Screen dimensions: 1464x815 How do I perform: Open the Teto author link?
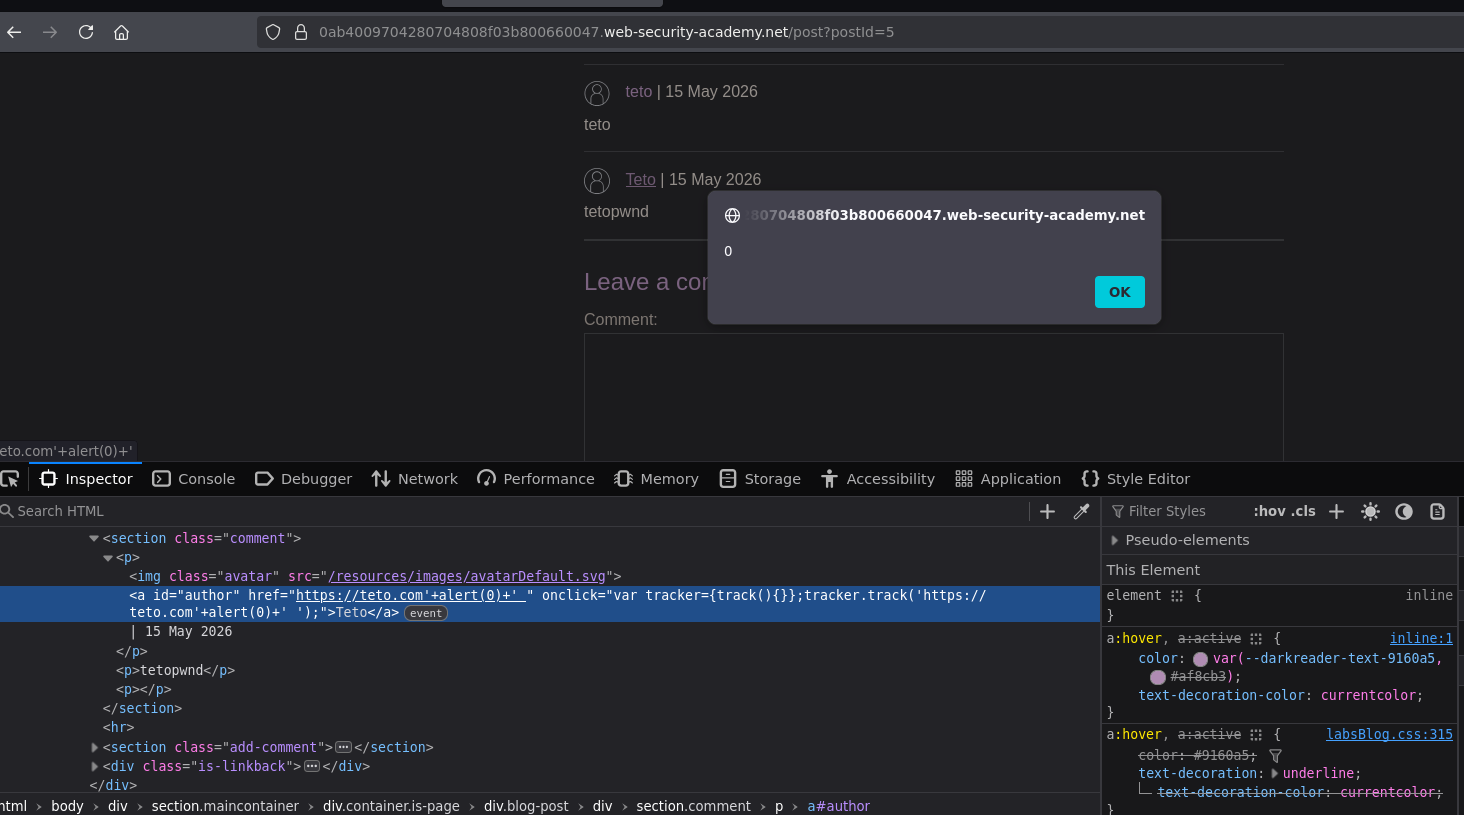point(641,179)
